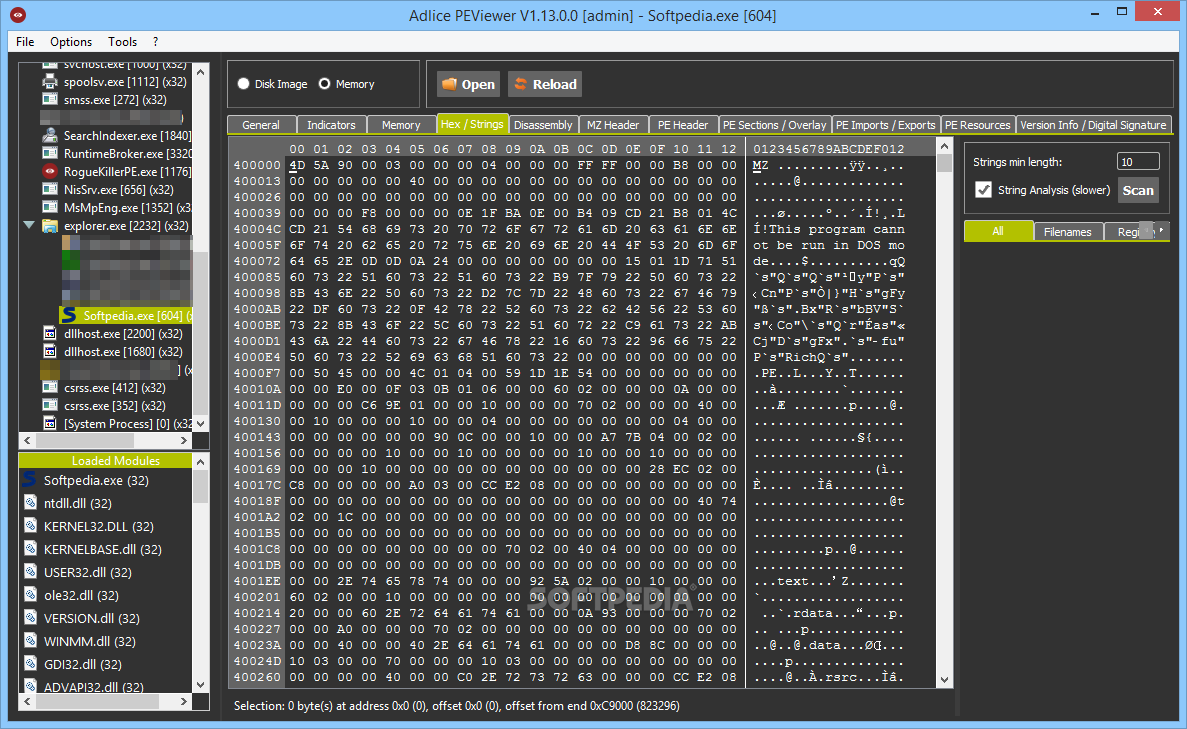The height and width of the screenshot is (729, 1187).
Task: Click the RuntimeBroker.exe process icon
Action: pyautogui.click(x=50, y=154)
